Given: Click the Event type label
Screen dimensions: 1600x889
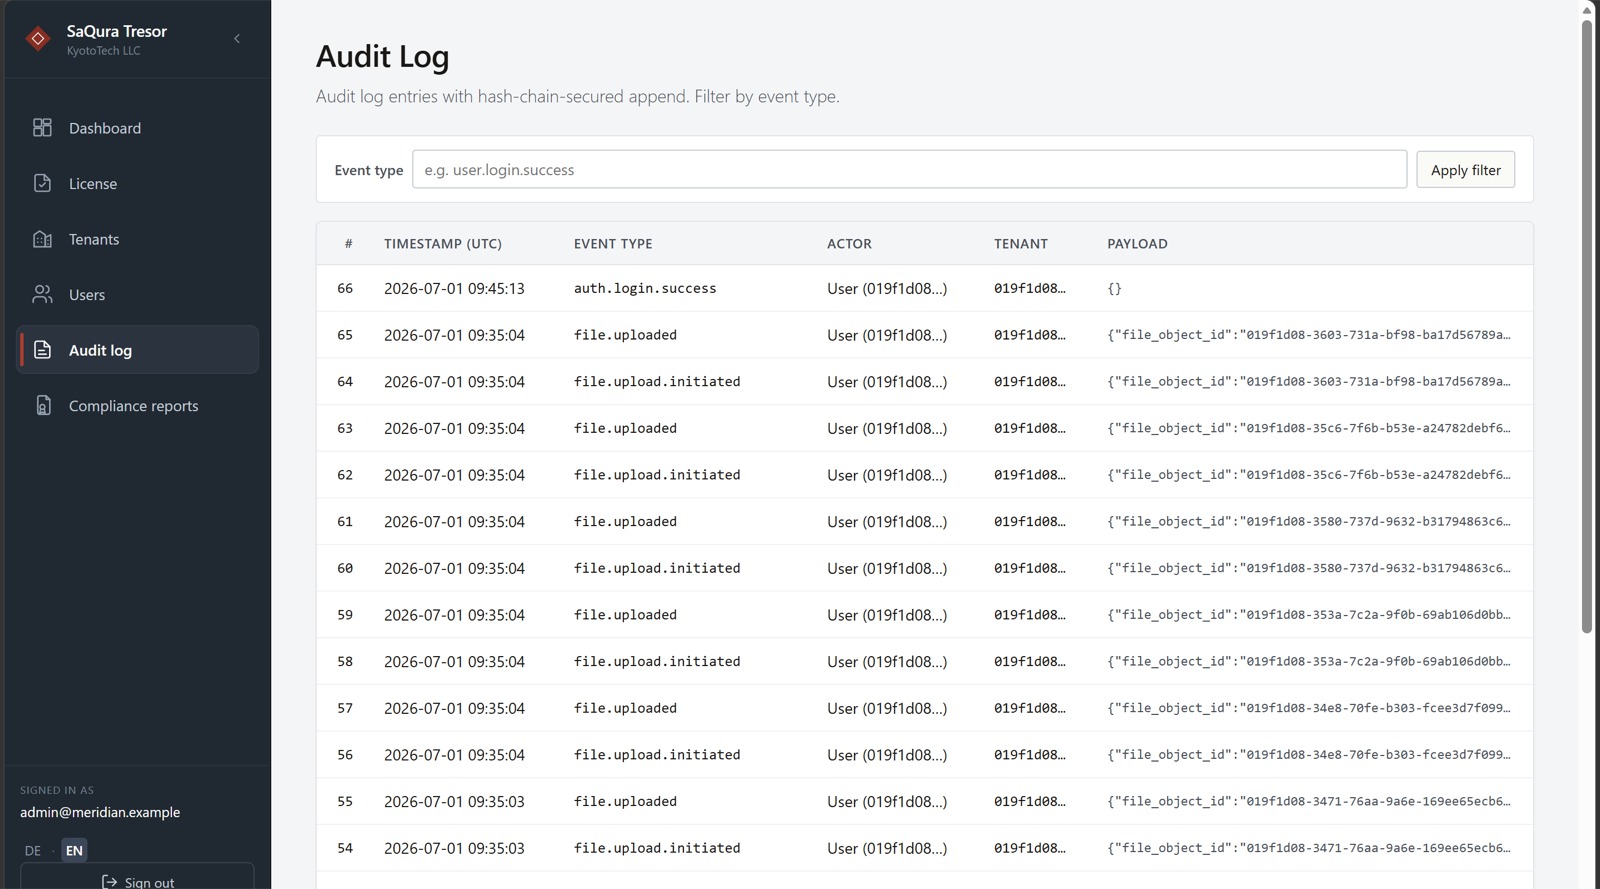Looking at the screenshot, I should tap(369, 170).
